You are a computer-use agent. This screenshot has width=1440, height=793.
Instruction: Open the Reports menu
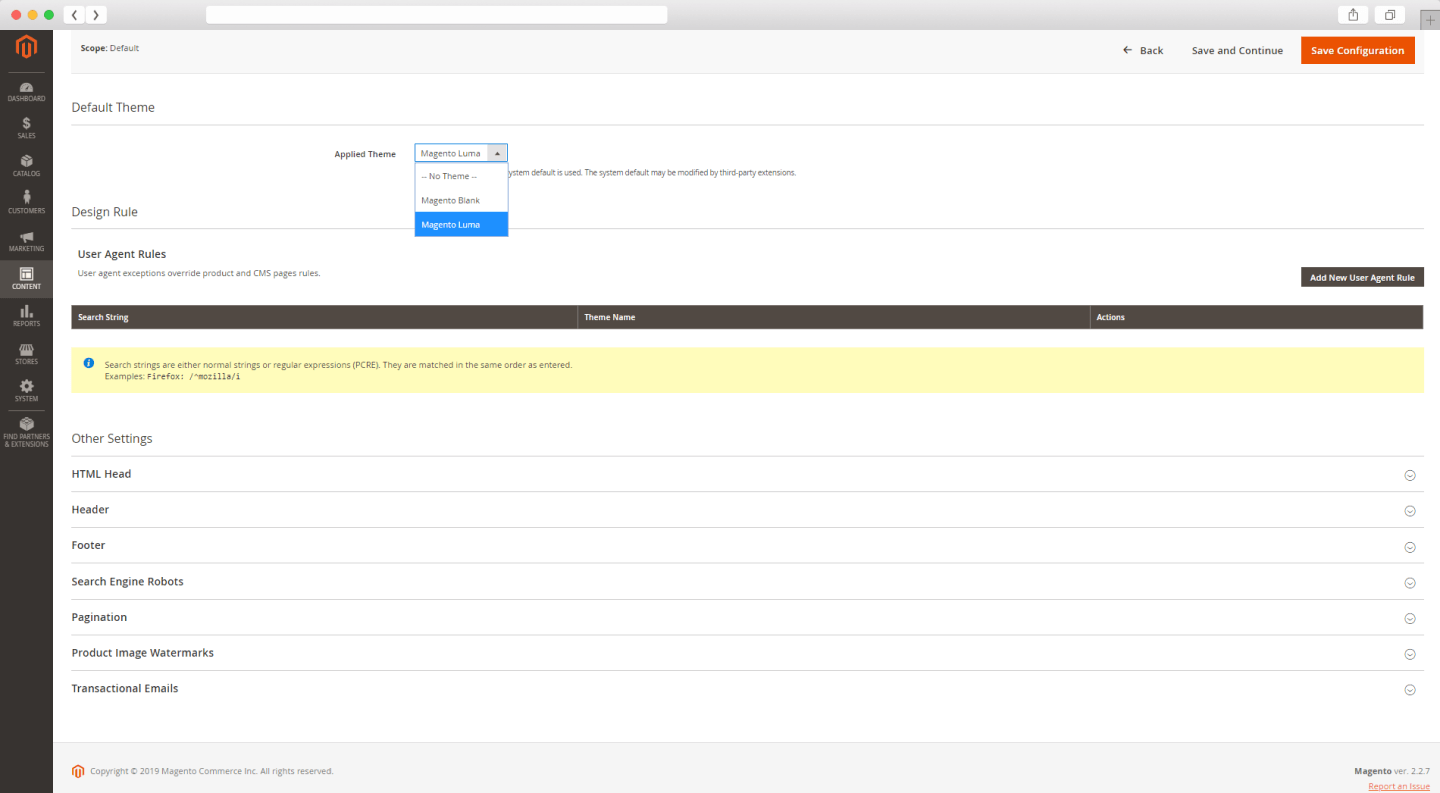point(26,316)
